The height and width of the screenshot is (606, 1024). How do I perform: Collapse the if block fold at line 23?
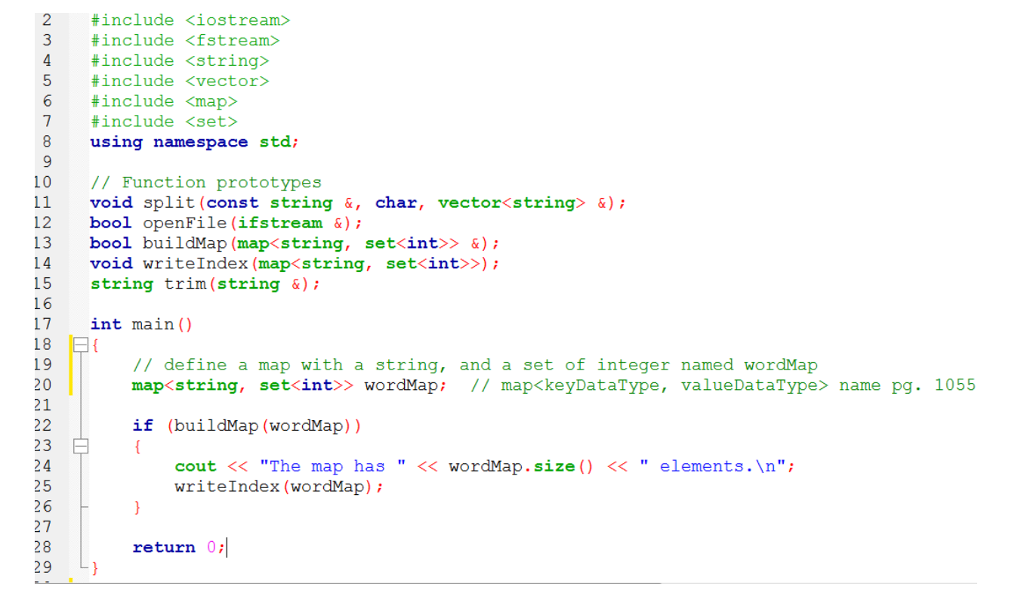(80, 446)
